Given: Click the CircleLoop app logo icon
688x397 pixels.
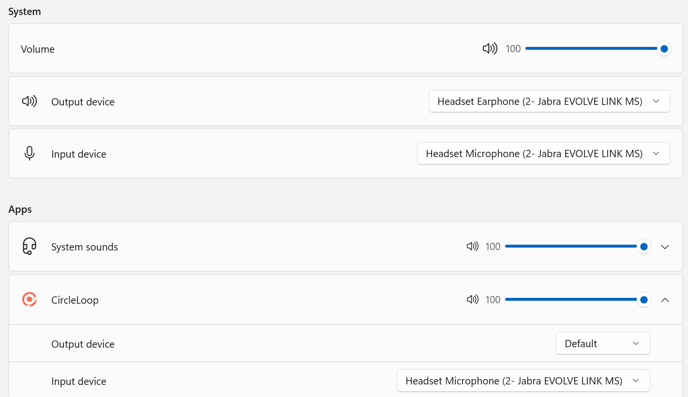Looking at the screenshot, I should [x=29, y=300].
